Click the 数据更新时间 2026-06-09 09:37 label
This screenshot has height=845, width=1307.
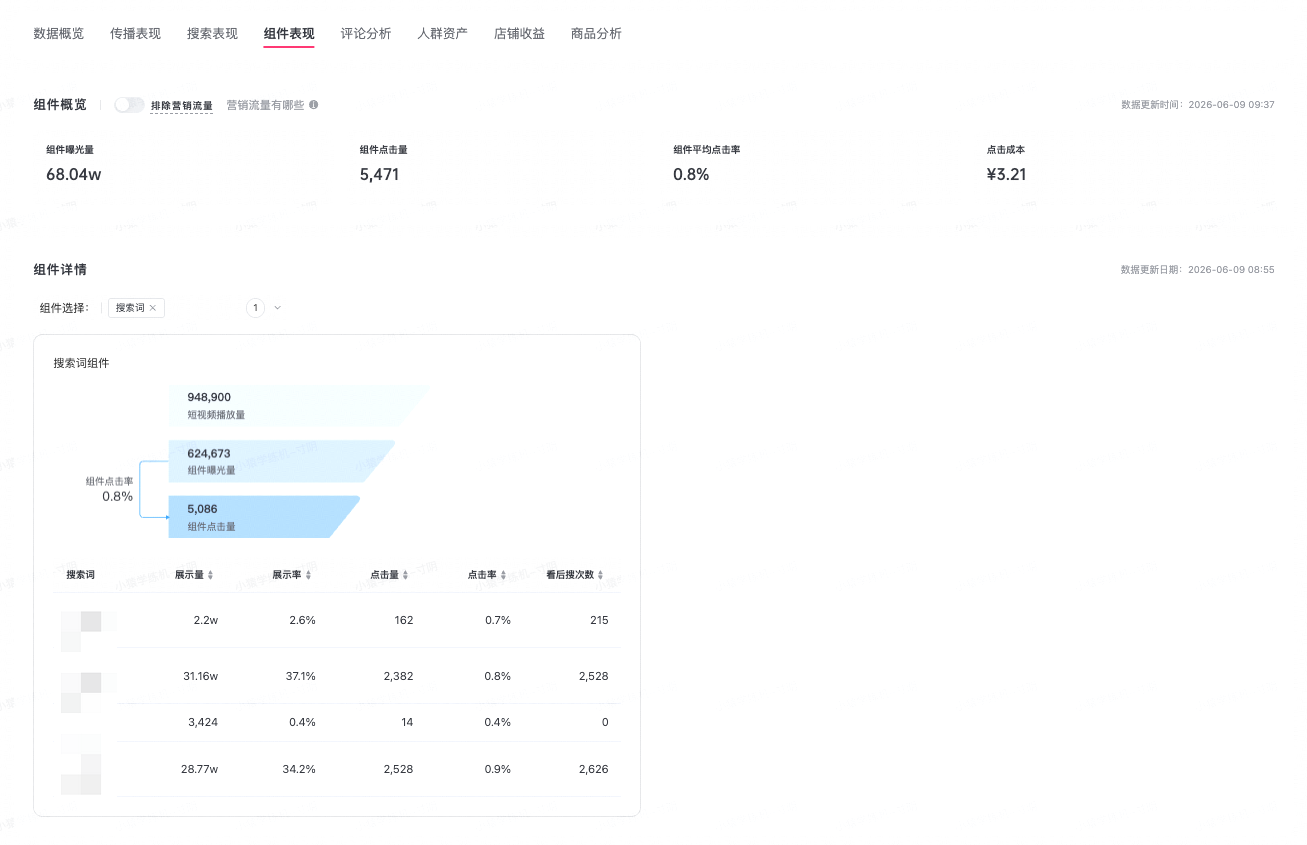click(x=1198, y=105)
